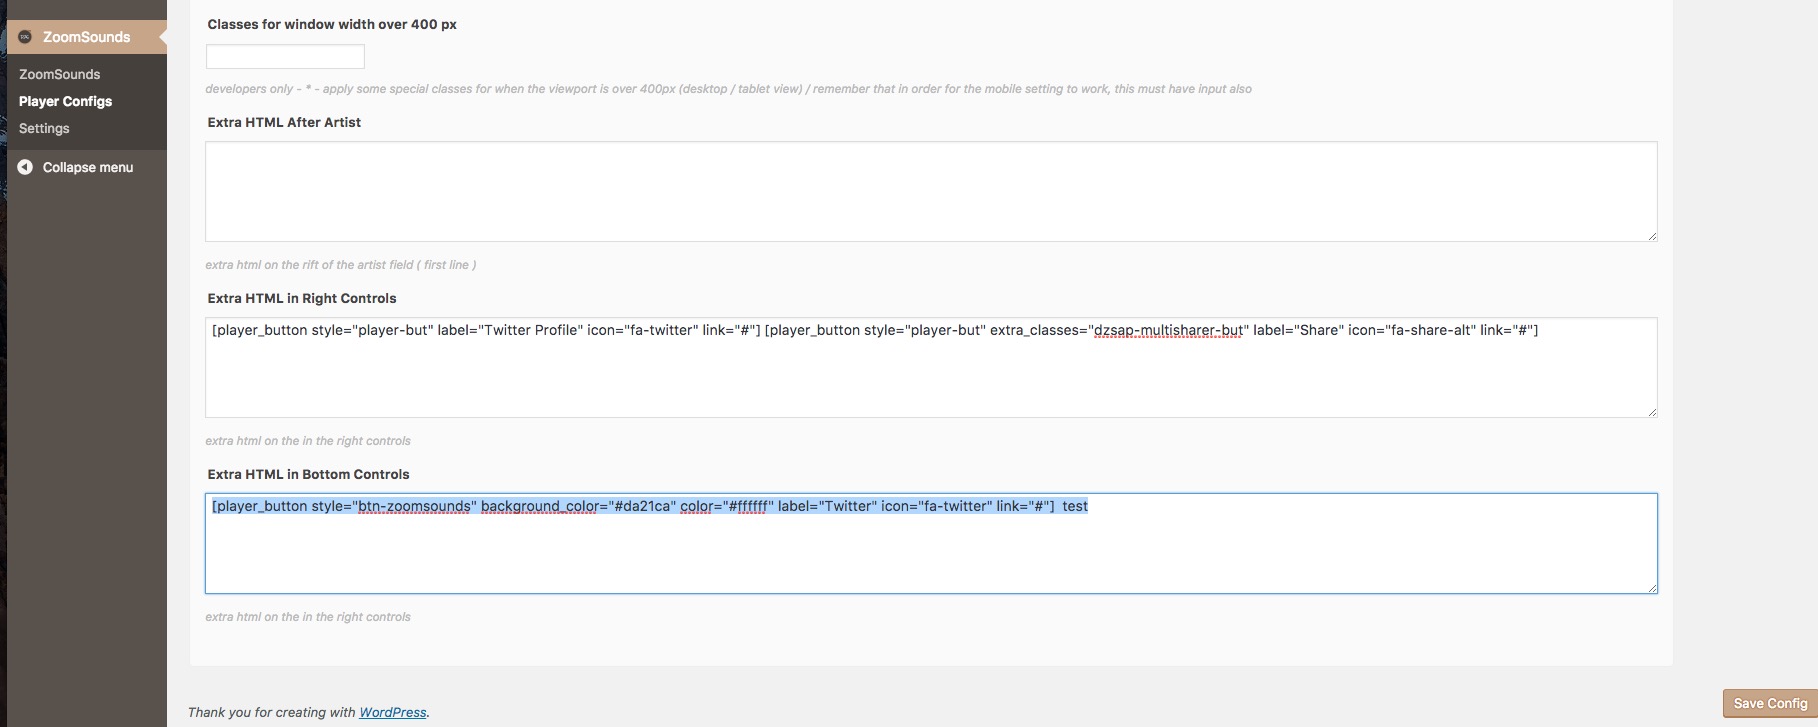Image resolution: width=1818 pixels, height=727 pixels.
Task: Click the Extra HTML in Bottom Controls label
Action: (x=308, y=474)
